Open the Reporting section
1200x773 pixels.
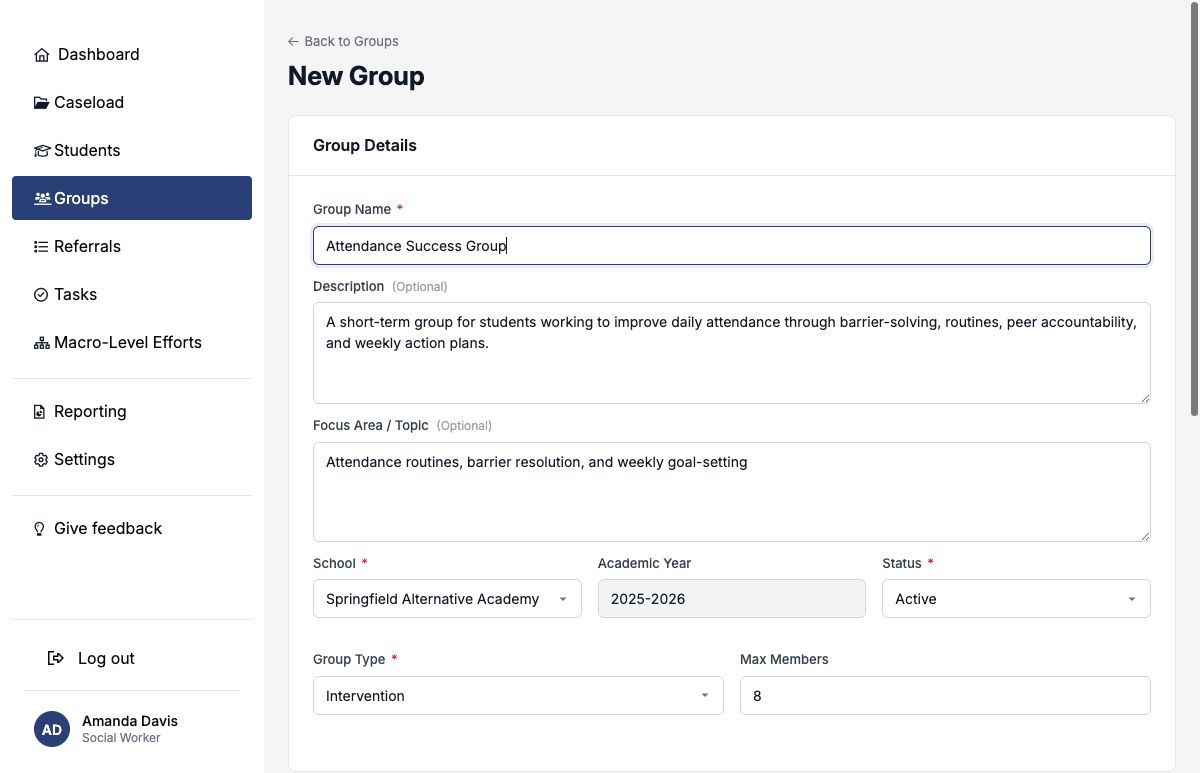[132, 411]
